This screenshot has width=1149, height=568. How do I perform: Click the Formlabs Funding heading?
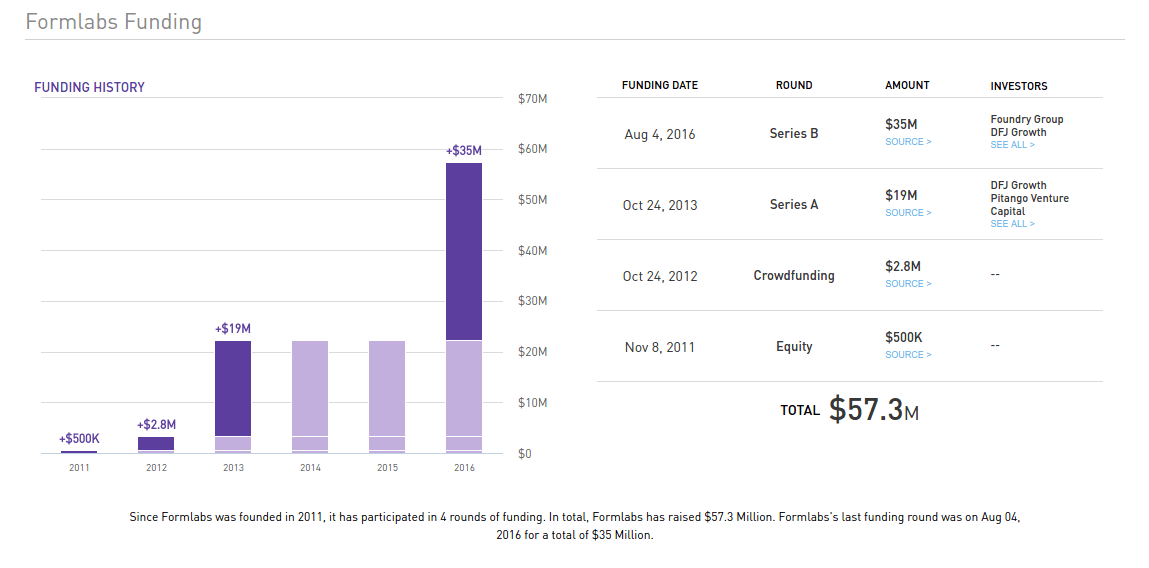pyautogui.click(x=114, y=21)
